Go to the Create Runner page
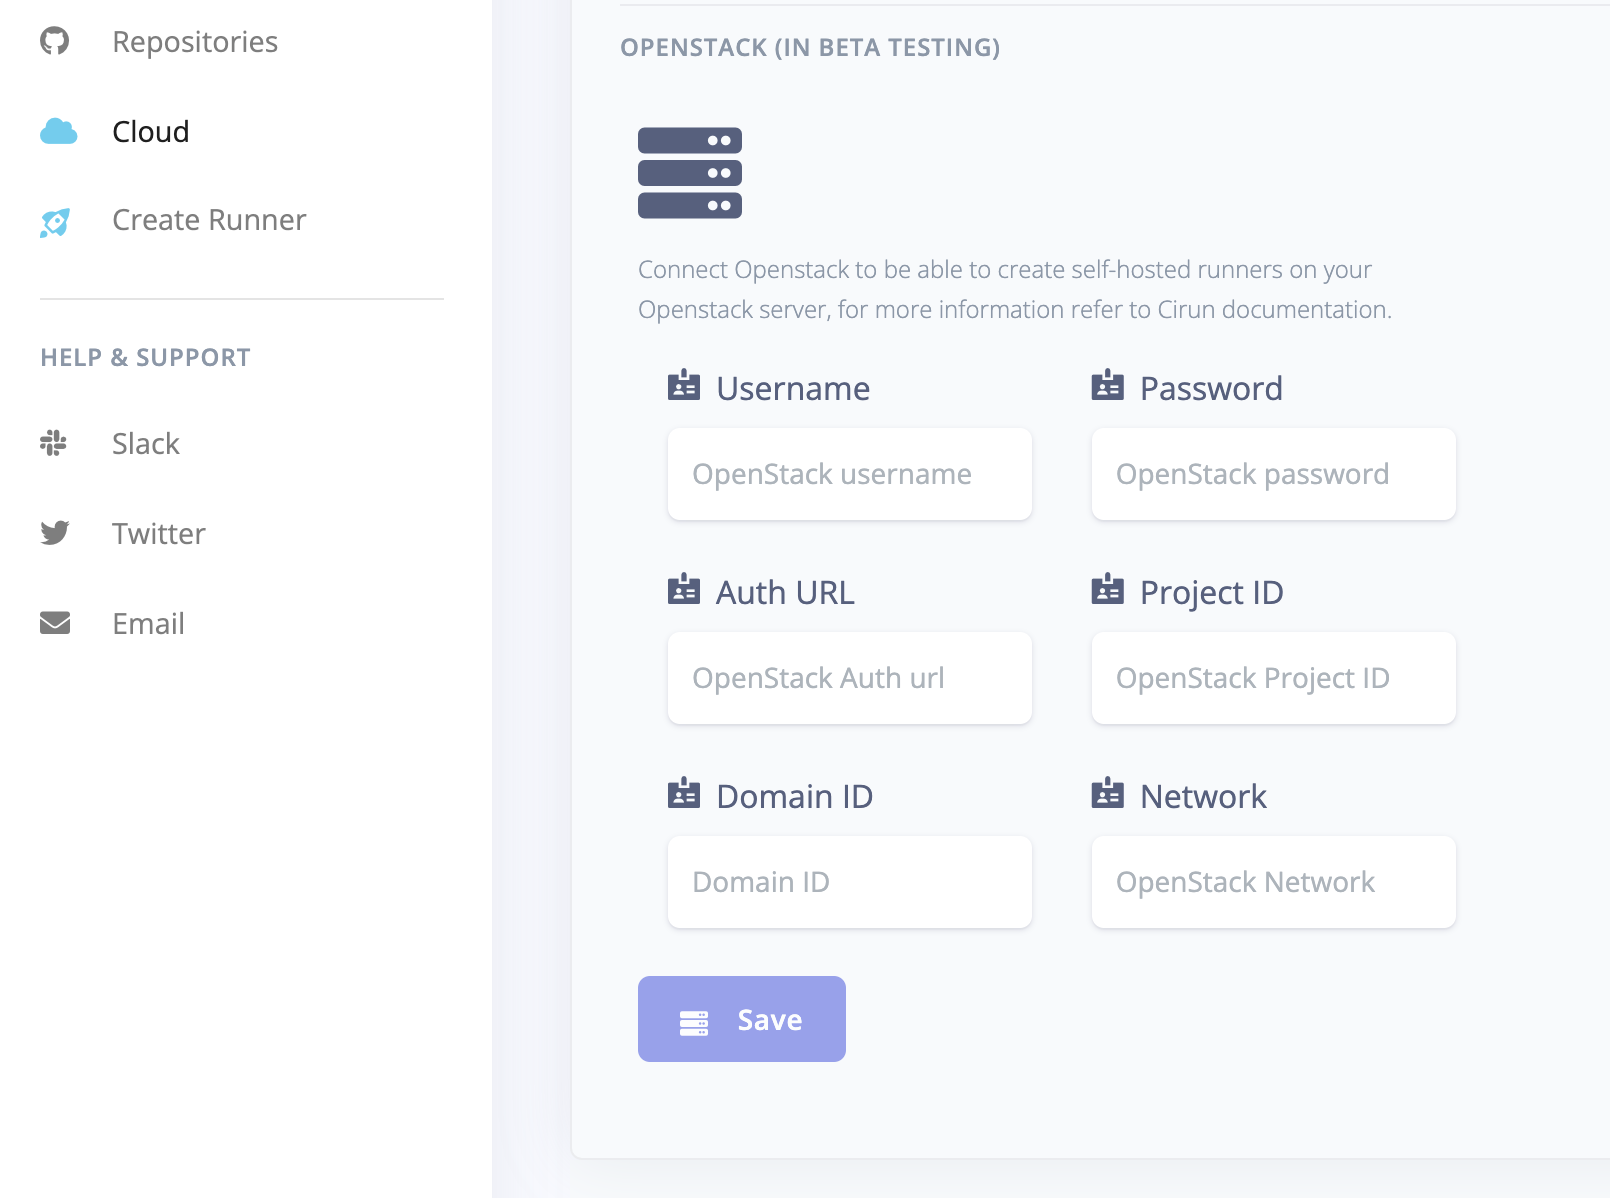1610x1198 pixels. tap(209, 220)
